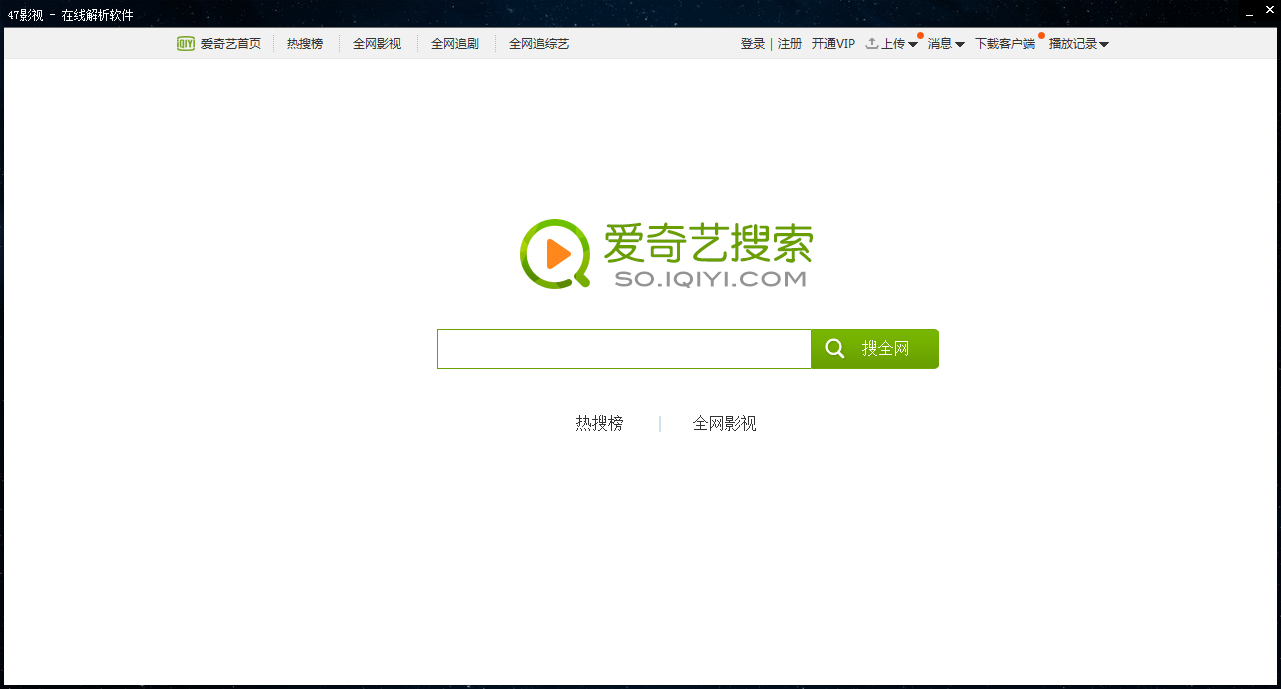The image size is (1281, 689).
Task: Expand the 播放记录 history dropdown
Action: pyautogui.click(x=1078, y=44)
